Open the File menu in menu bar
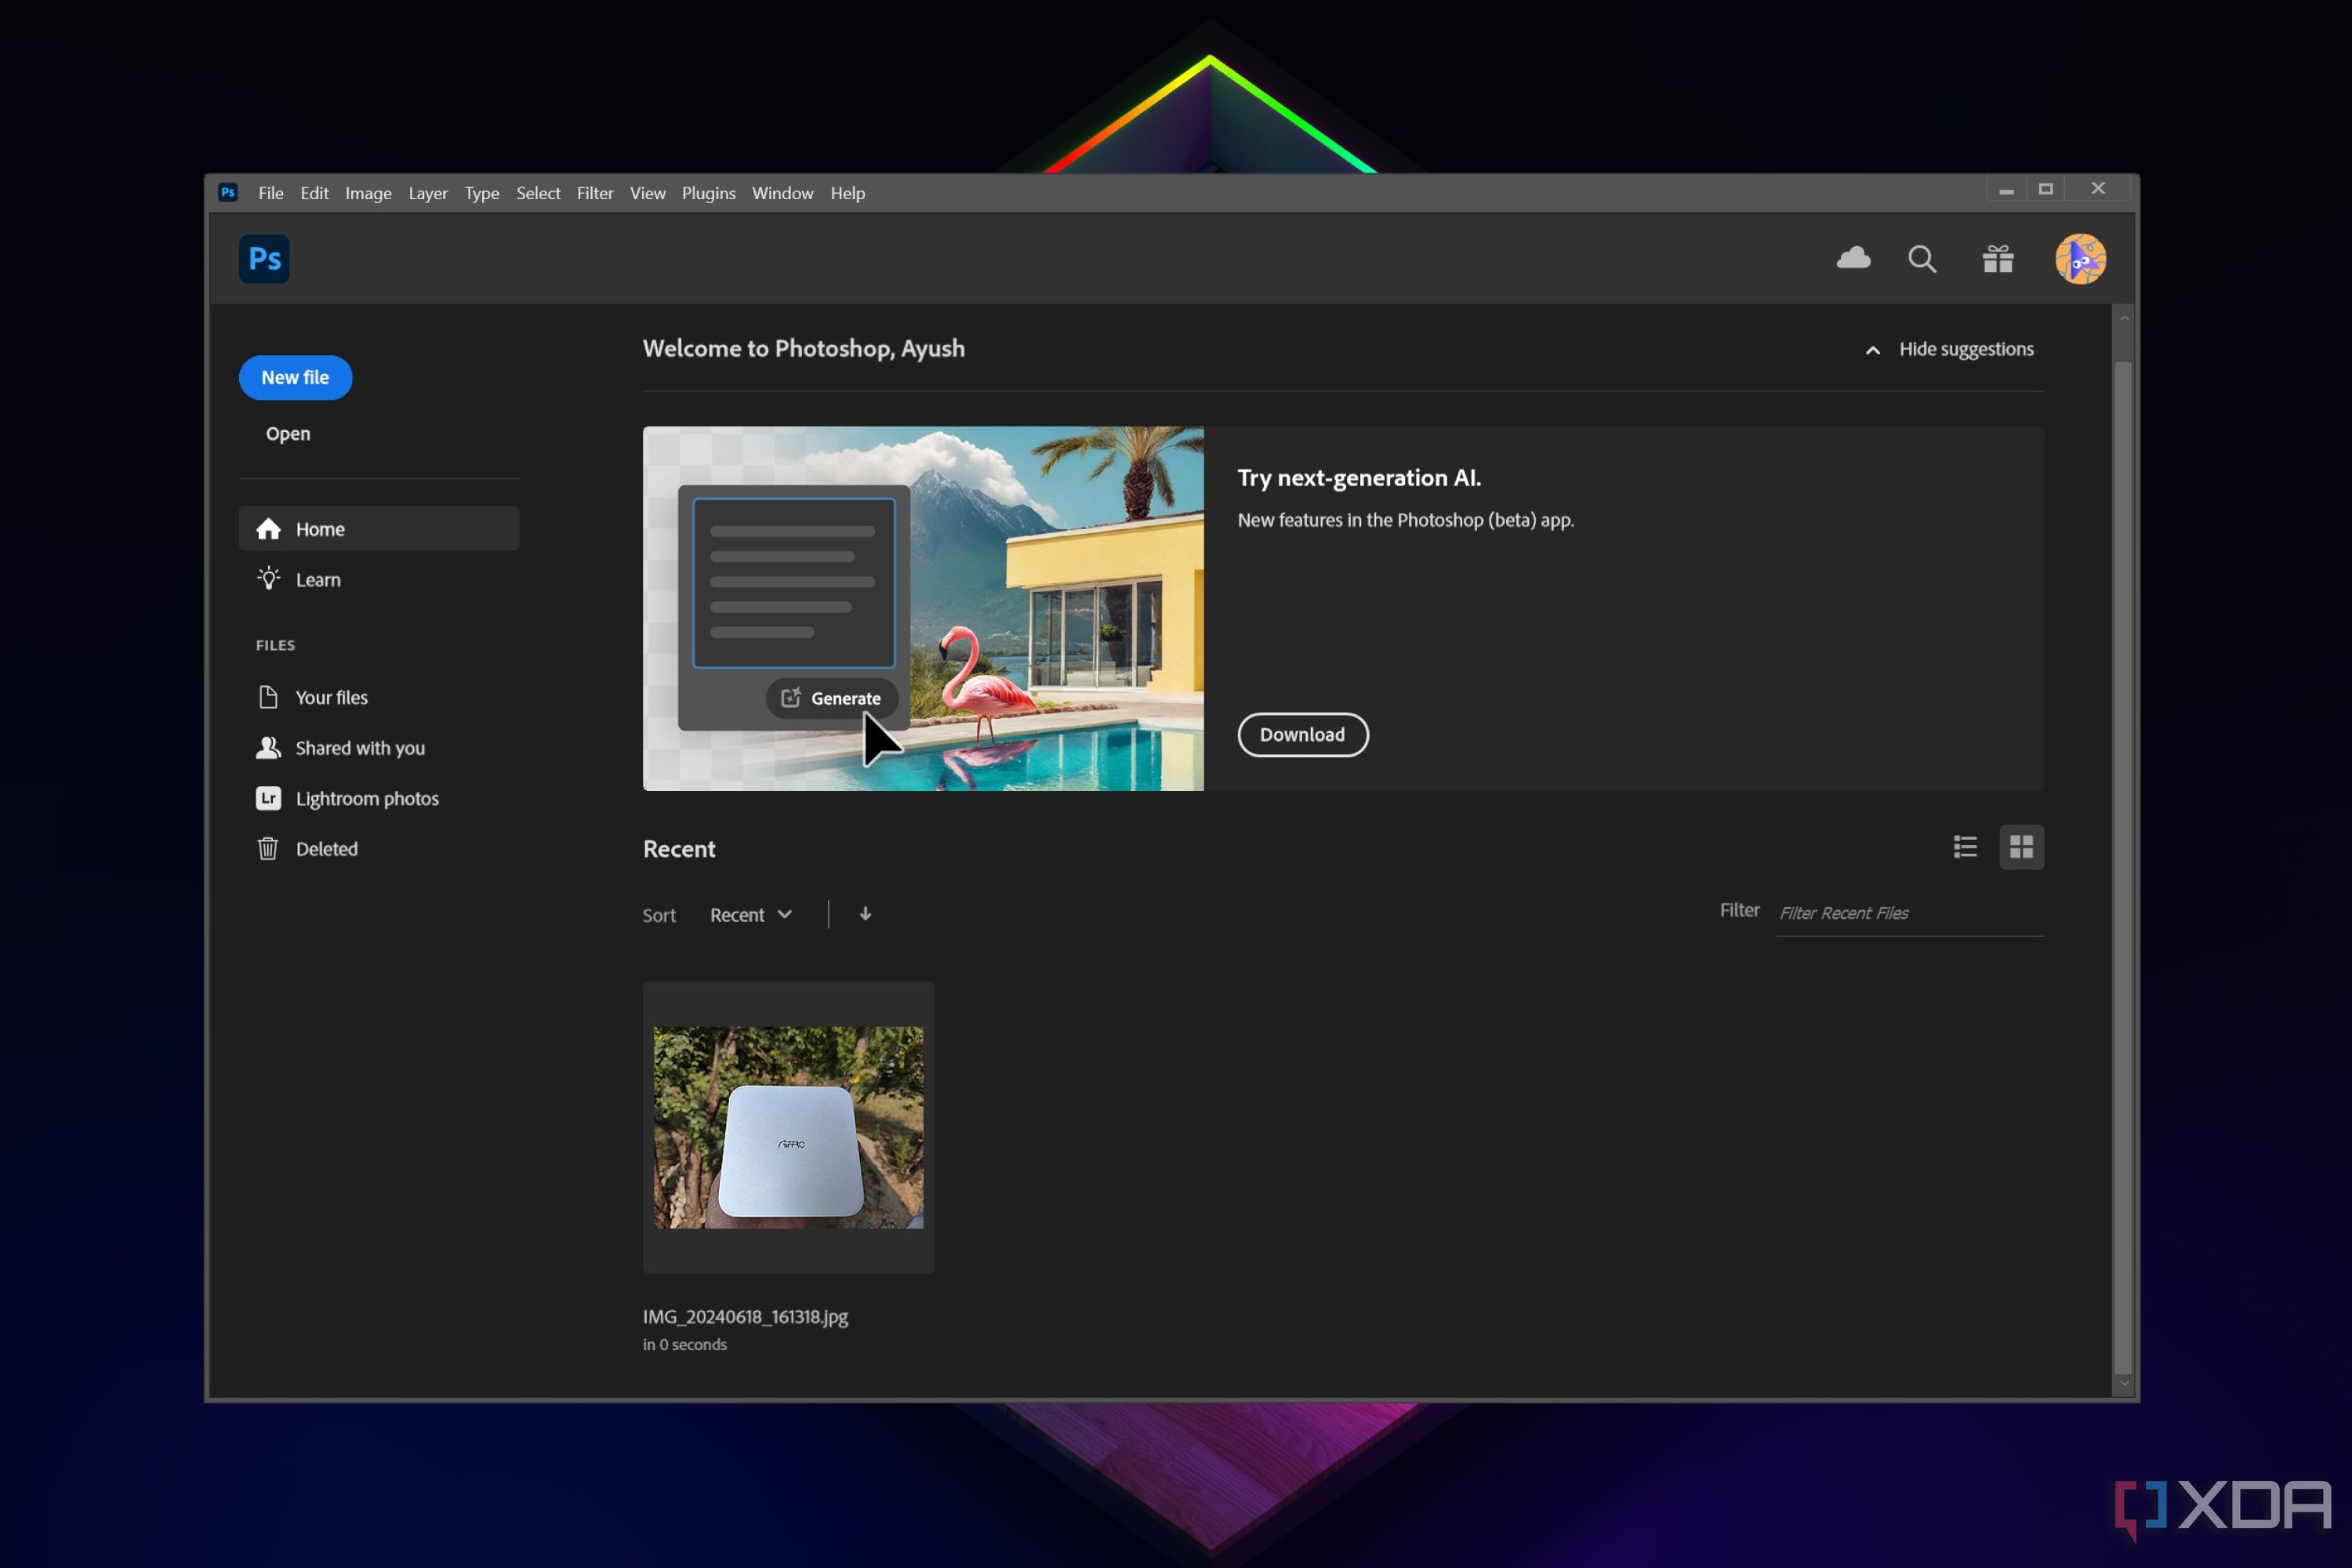 tap(271, 193)
